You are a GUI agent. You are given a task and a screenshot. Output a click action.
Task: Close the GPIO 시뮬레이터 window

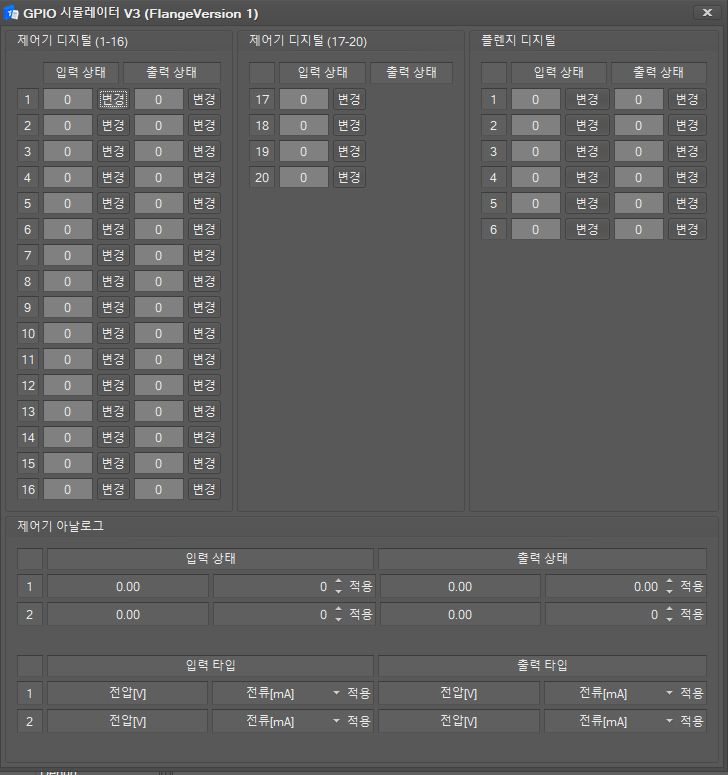tap(708, 13)
